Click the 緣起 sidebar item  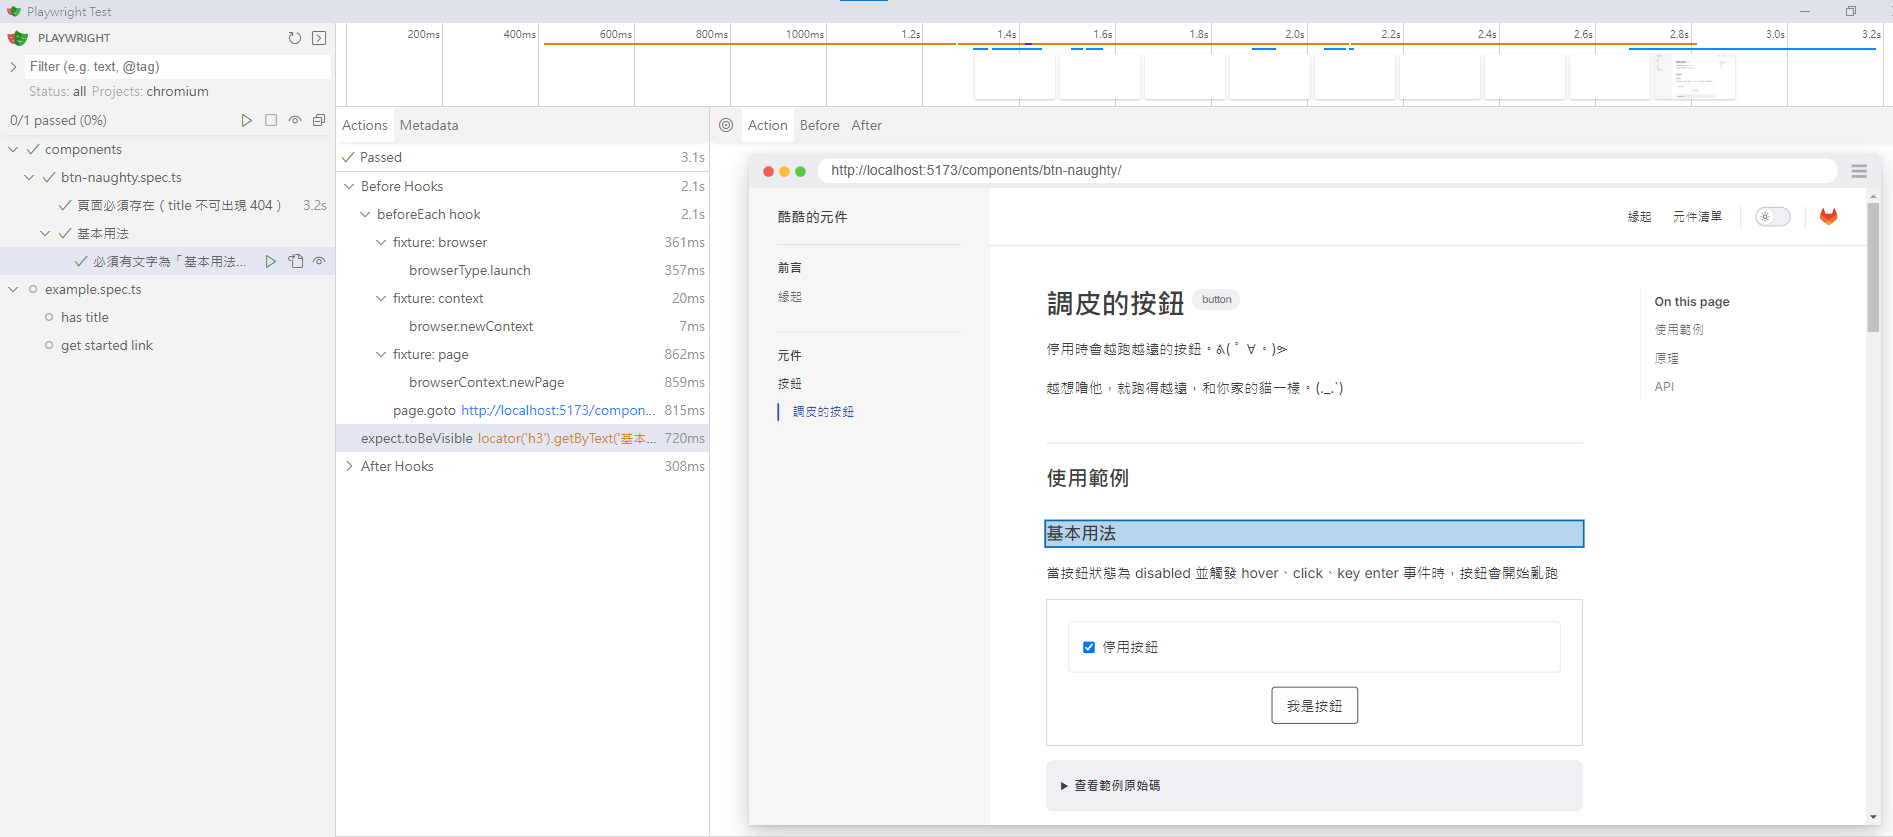pyautogui.click(x=790, y=297)
